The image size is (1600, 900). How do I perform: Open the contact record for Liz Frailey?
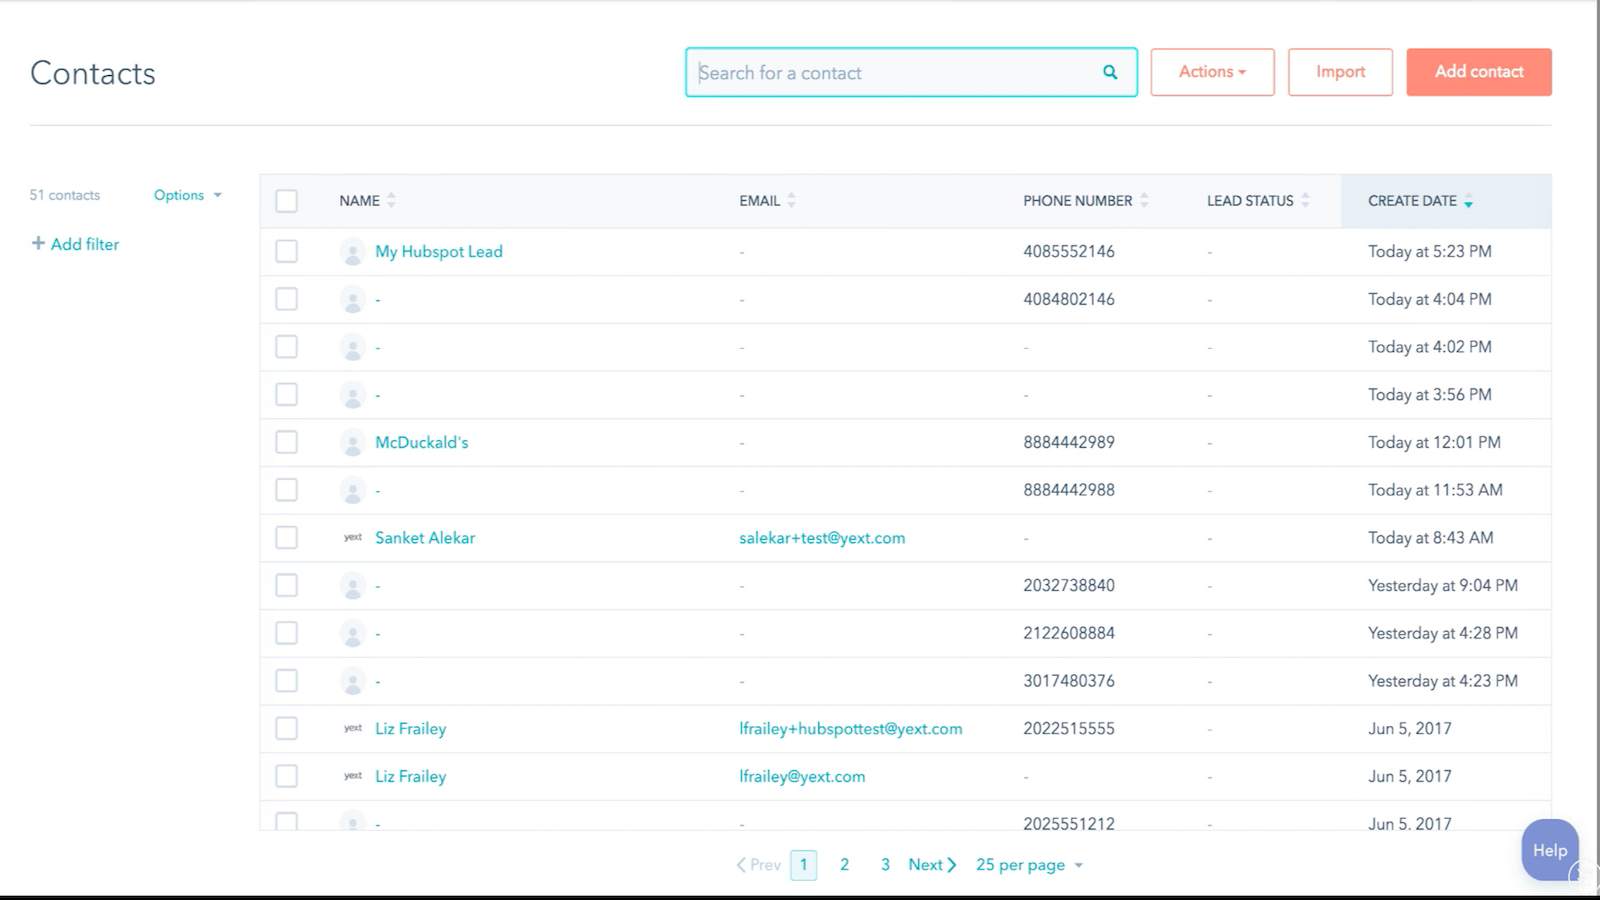click(410, 728)
